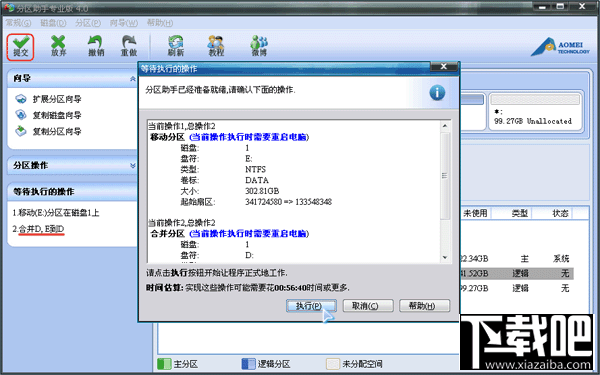Click the 刷新 (refresh) toolbar icon
Screen dimensions: 600x375
coord(176,46)
